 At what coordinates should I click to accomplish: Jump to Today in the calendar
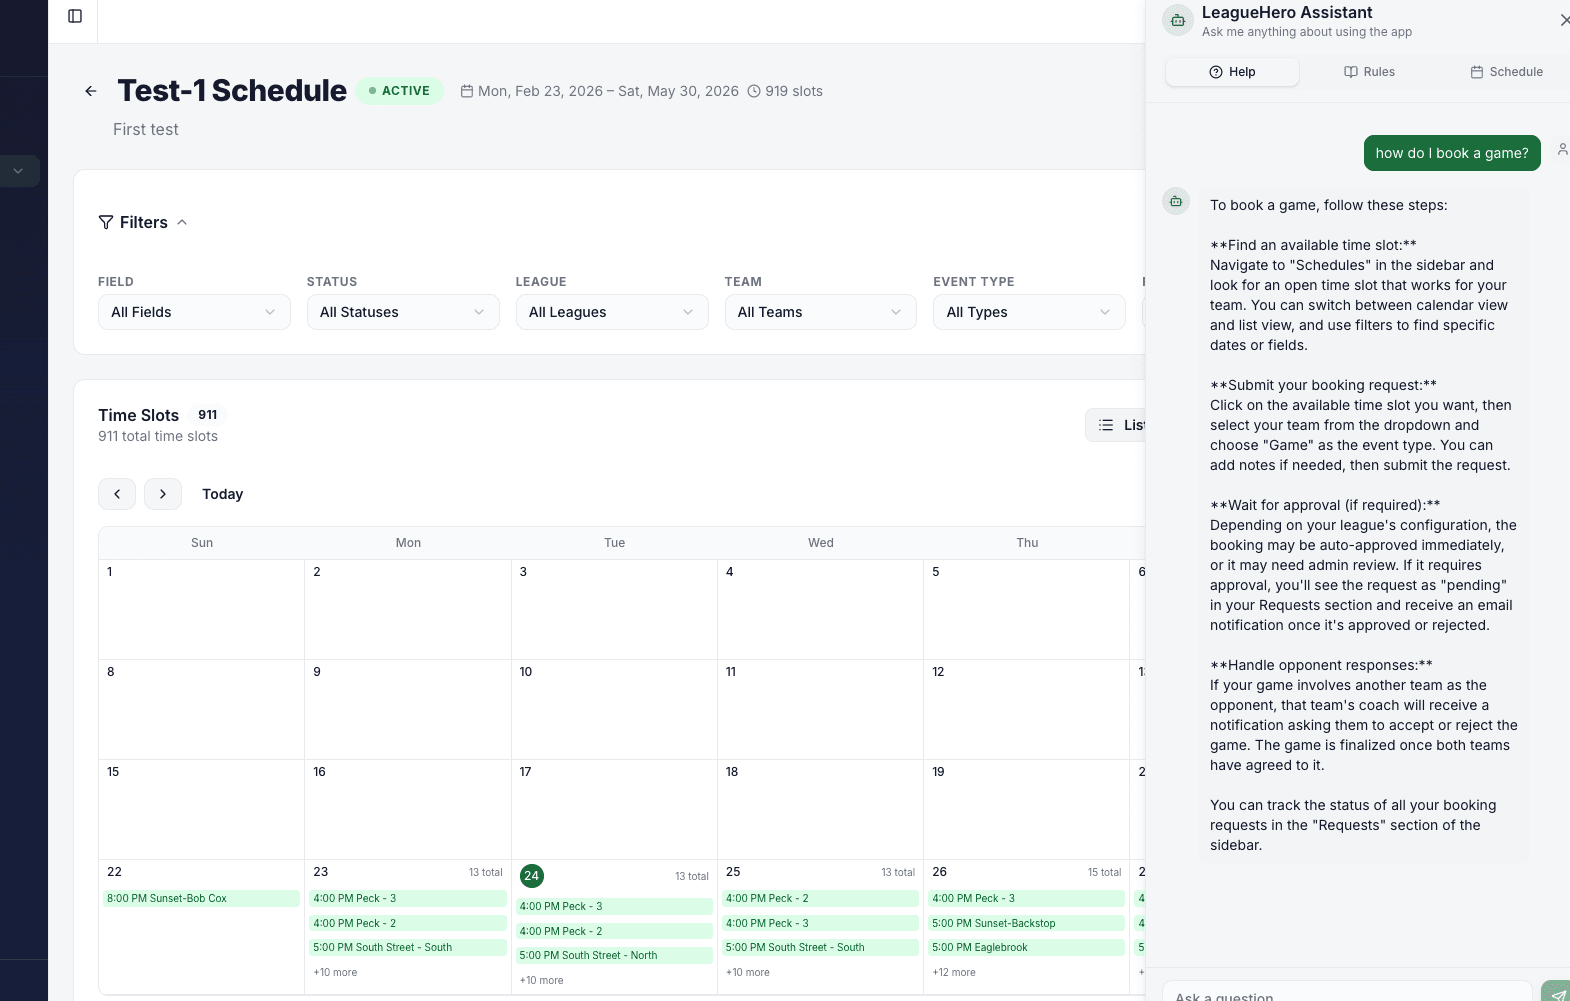point(222,494)
